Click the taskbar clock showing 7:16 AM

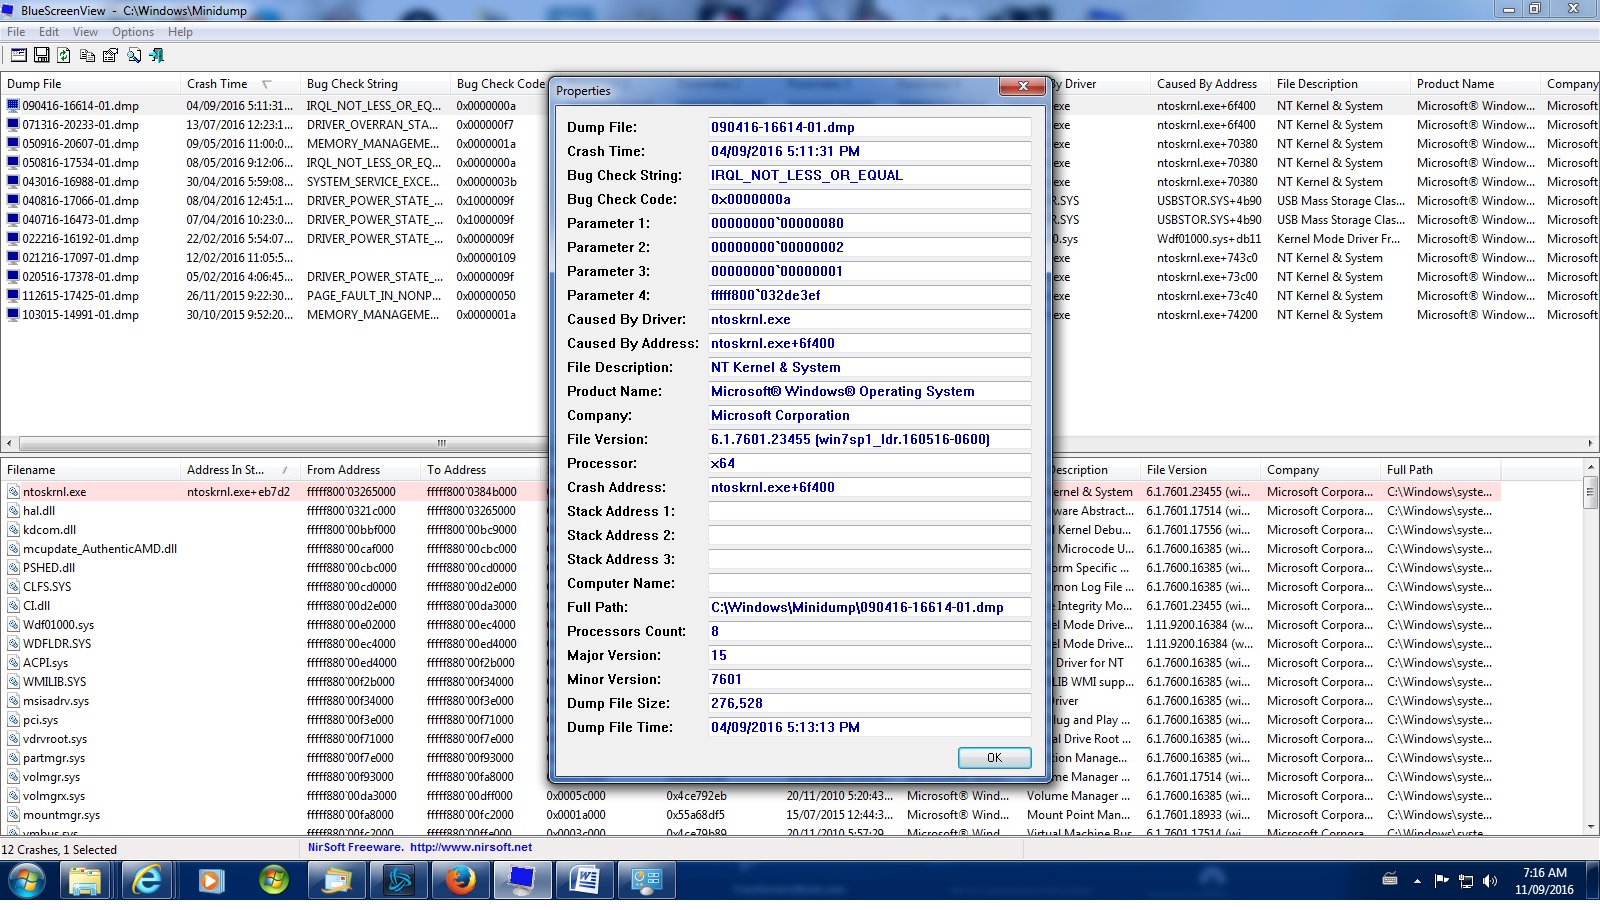1545,881
